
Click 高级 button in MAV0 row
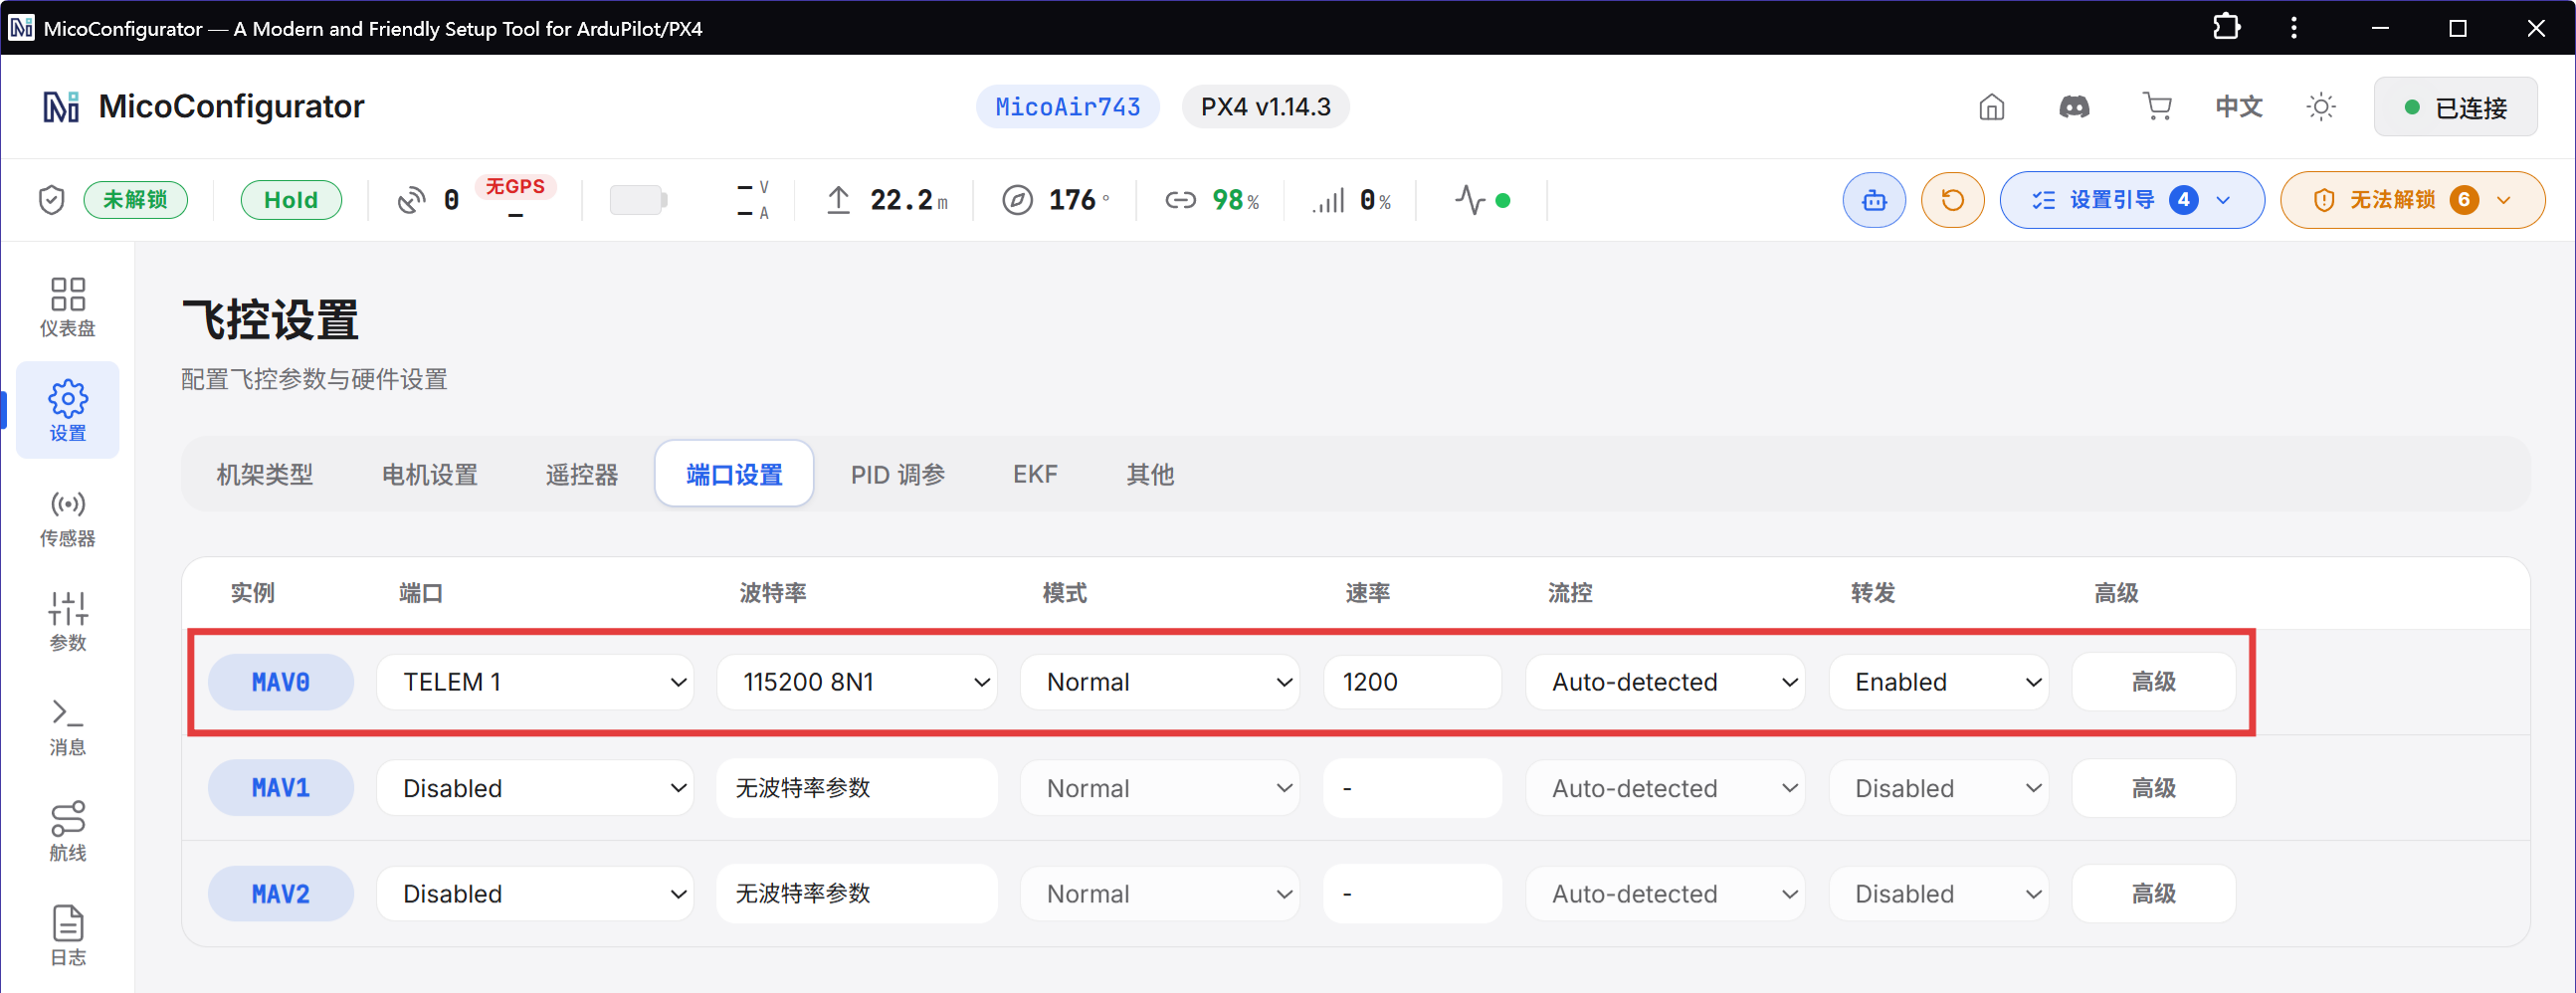pyautogui.click(x=2154, y=682)
